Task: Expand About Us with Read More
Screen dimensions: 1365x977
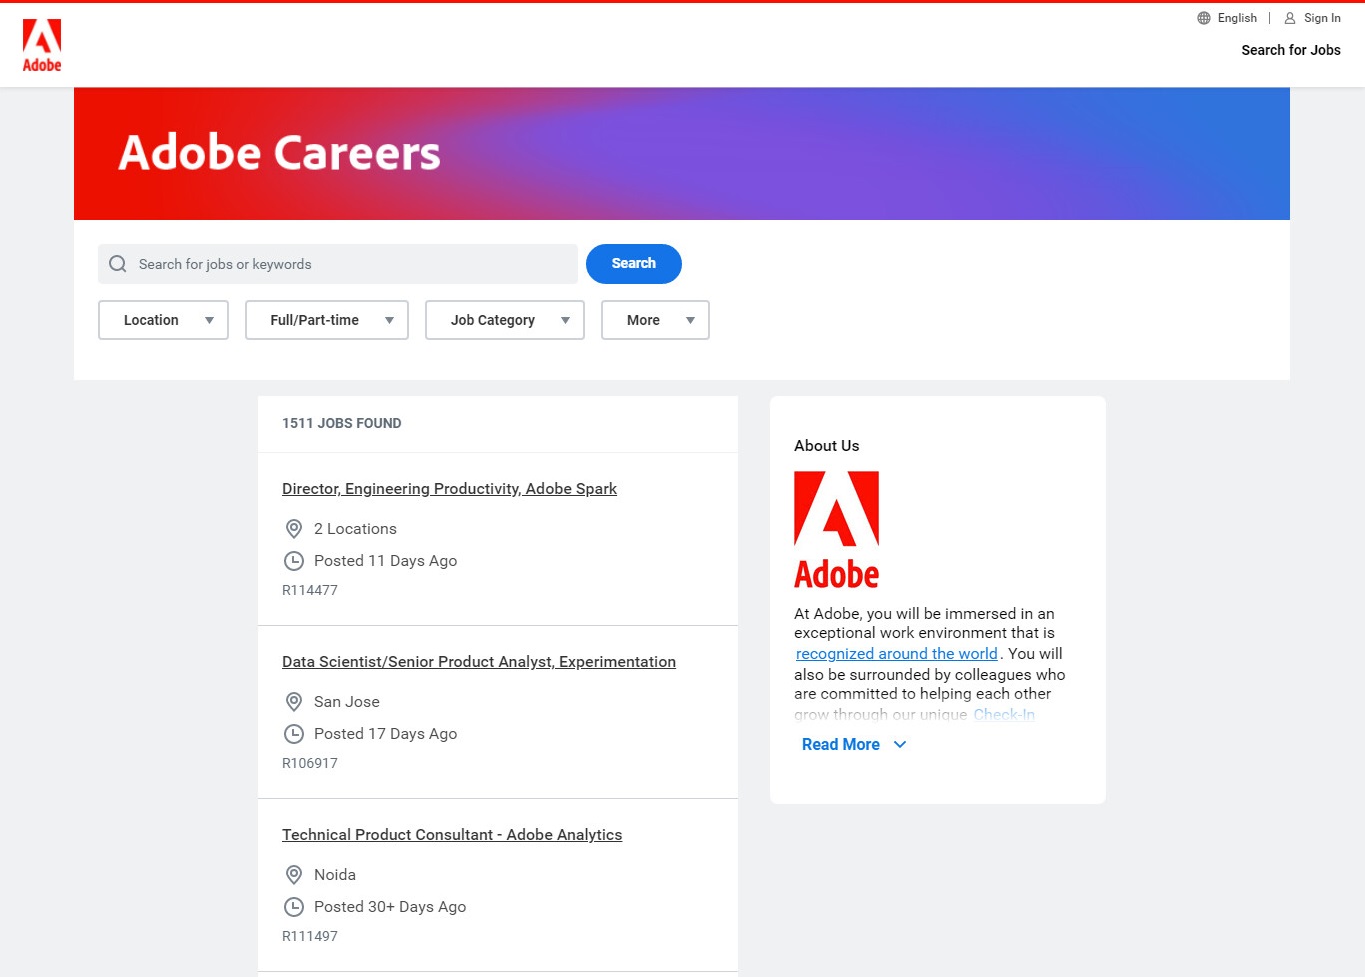Action: pyautogui.click(x=853, y=745)
